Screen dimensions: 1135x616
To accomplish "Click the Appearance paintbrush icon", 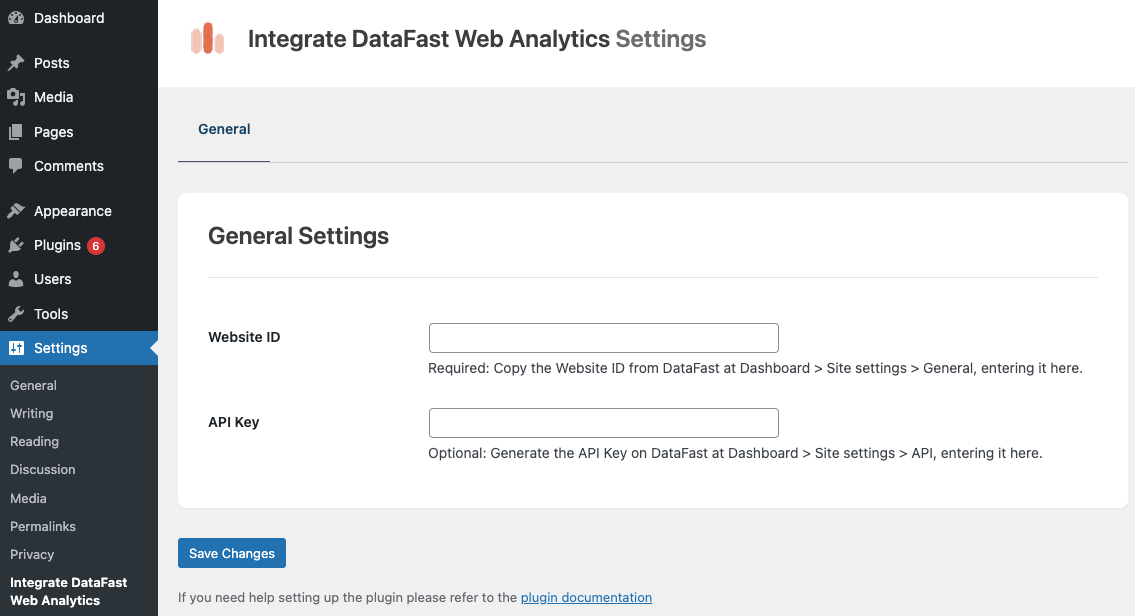I will coord(16,211).
